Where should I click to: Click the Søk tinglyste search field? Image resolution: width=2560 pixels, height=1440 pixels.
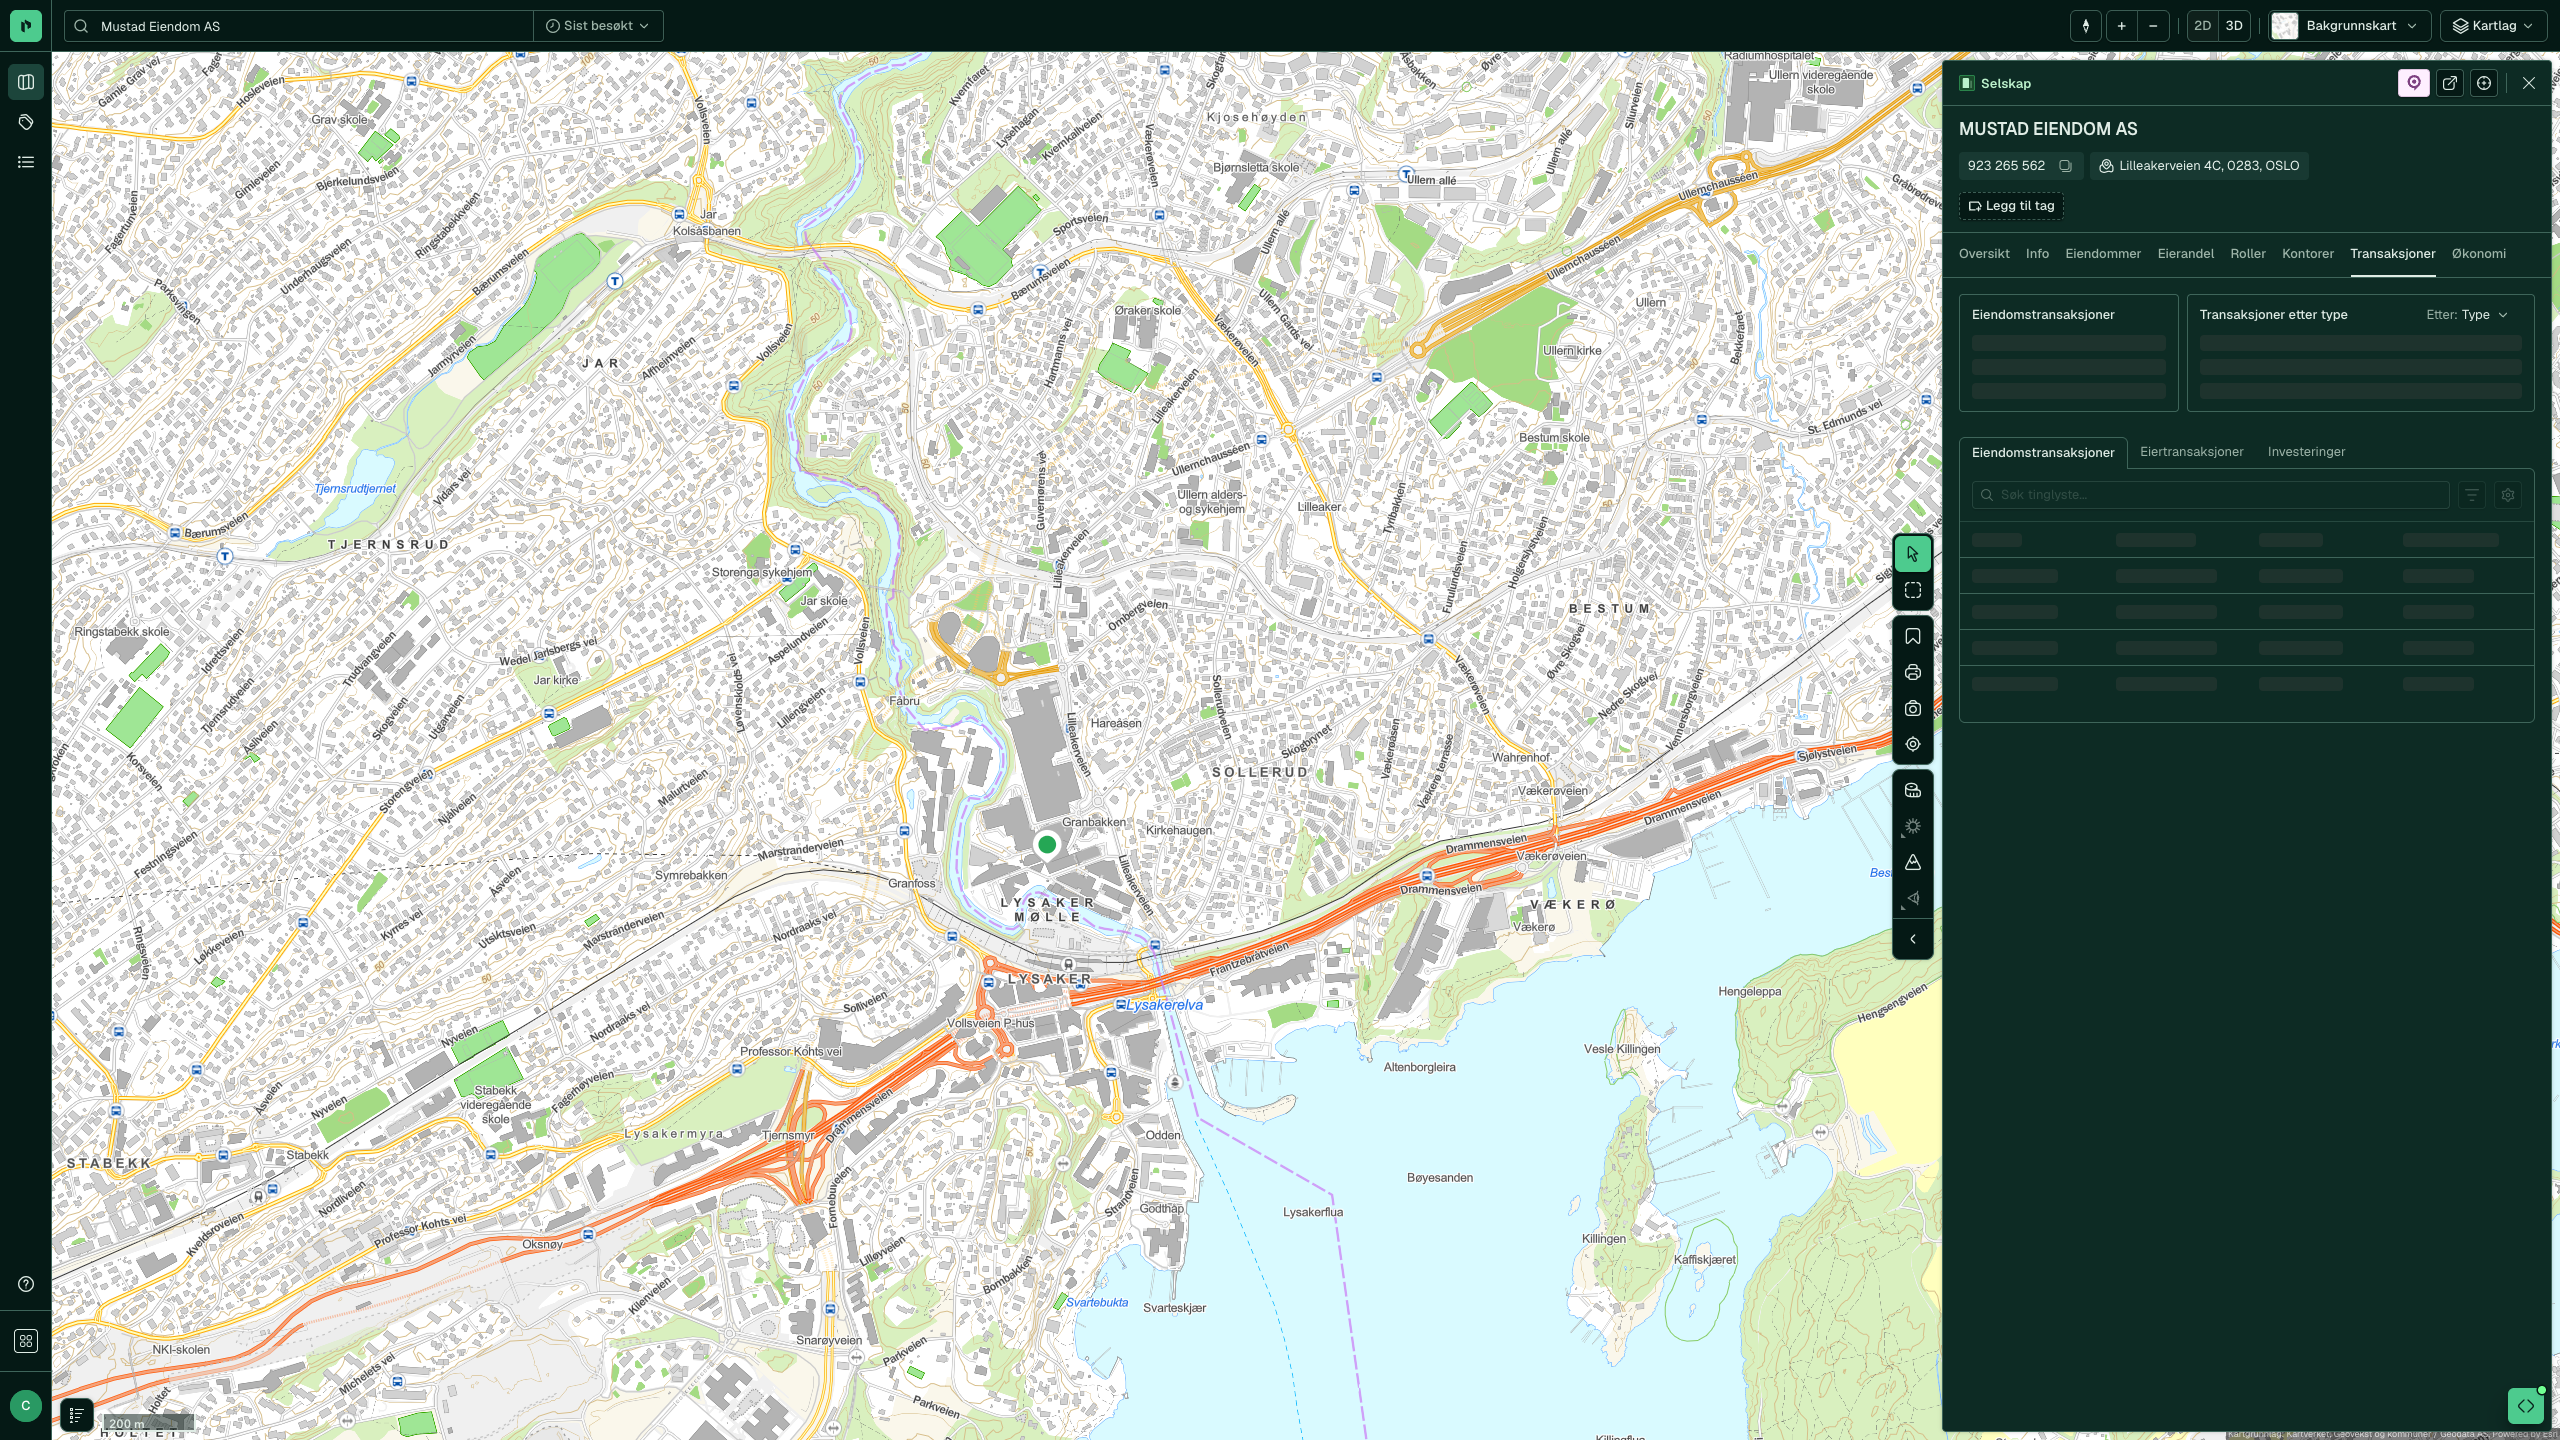point(2210,495)
